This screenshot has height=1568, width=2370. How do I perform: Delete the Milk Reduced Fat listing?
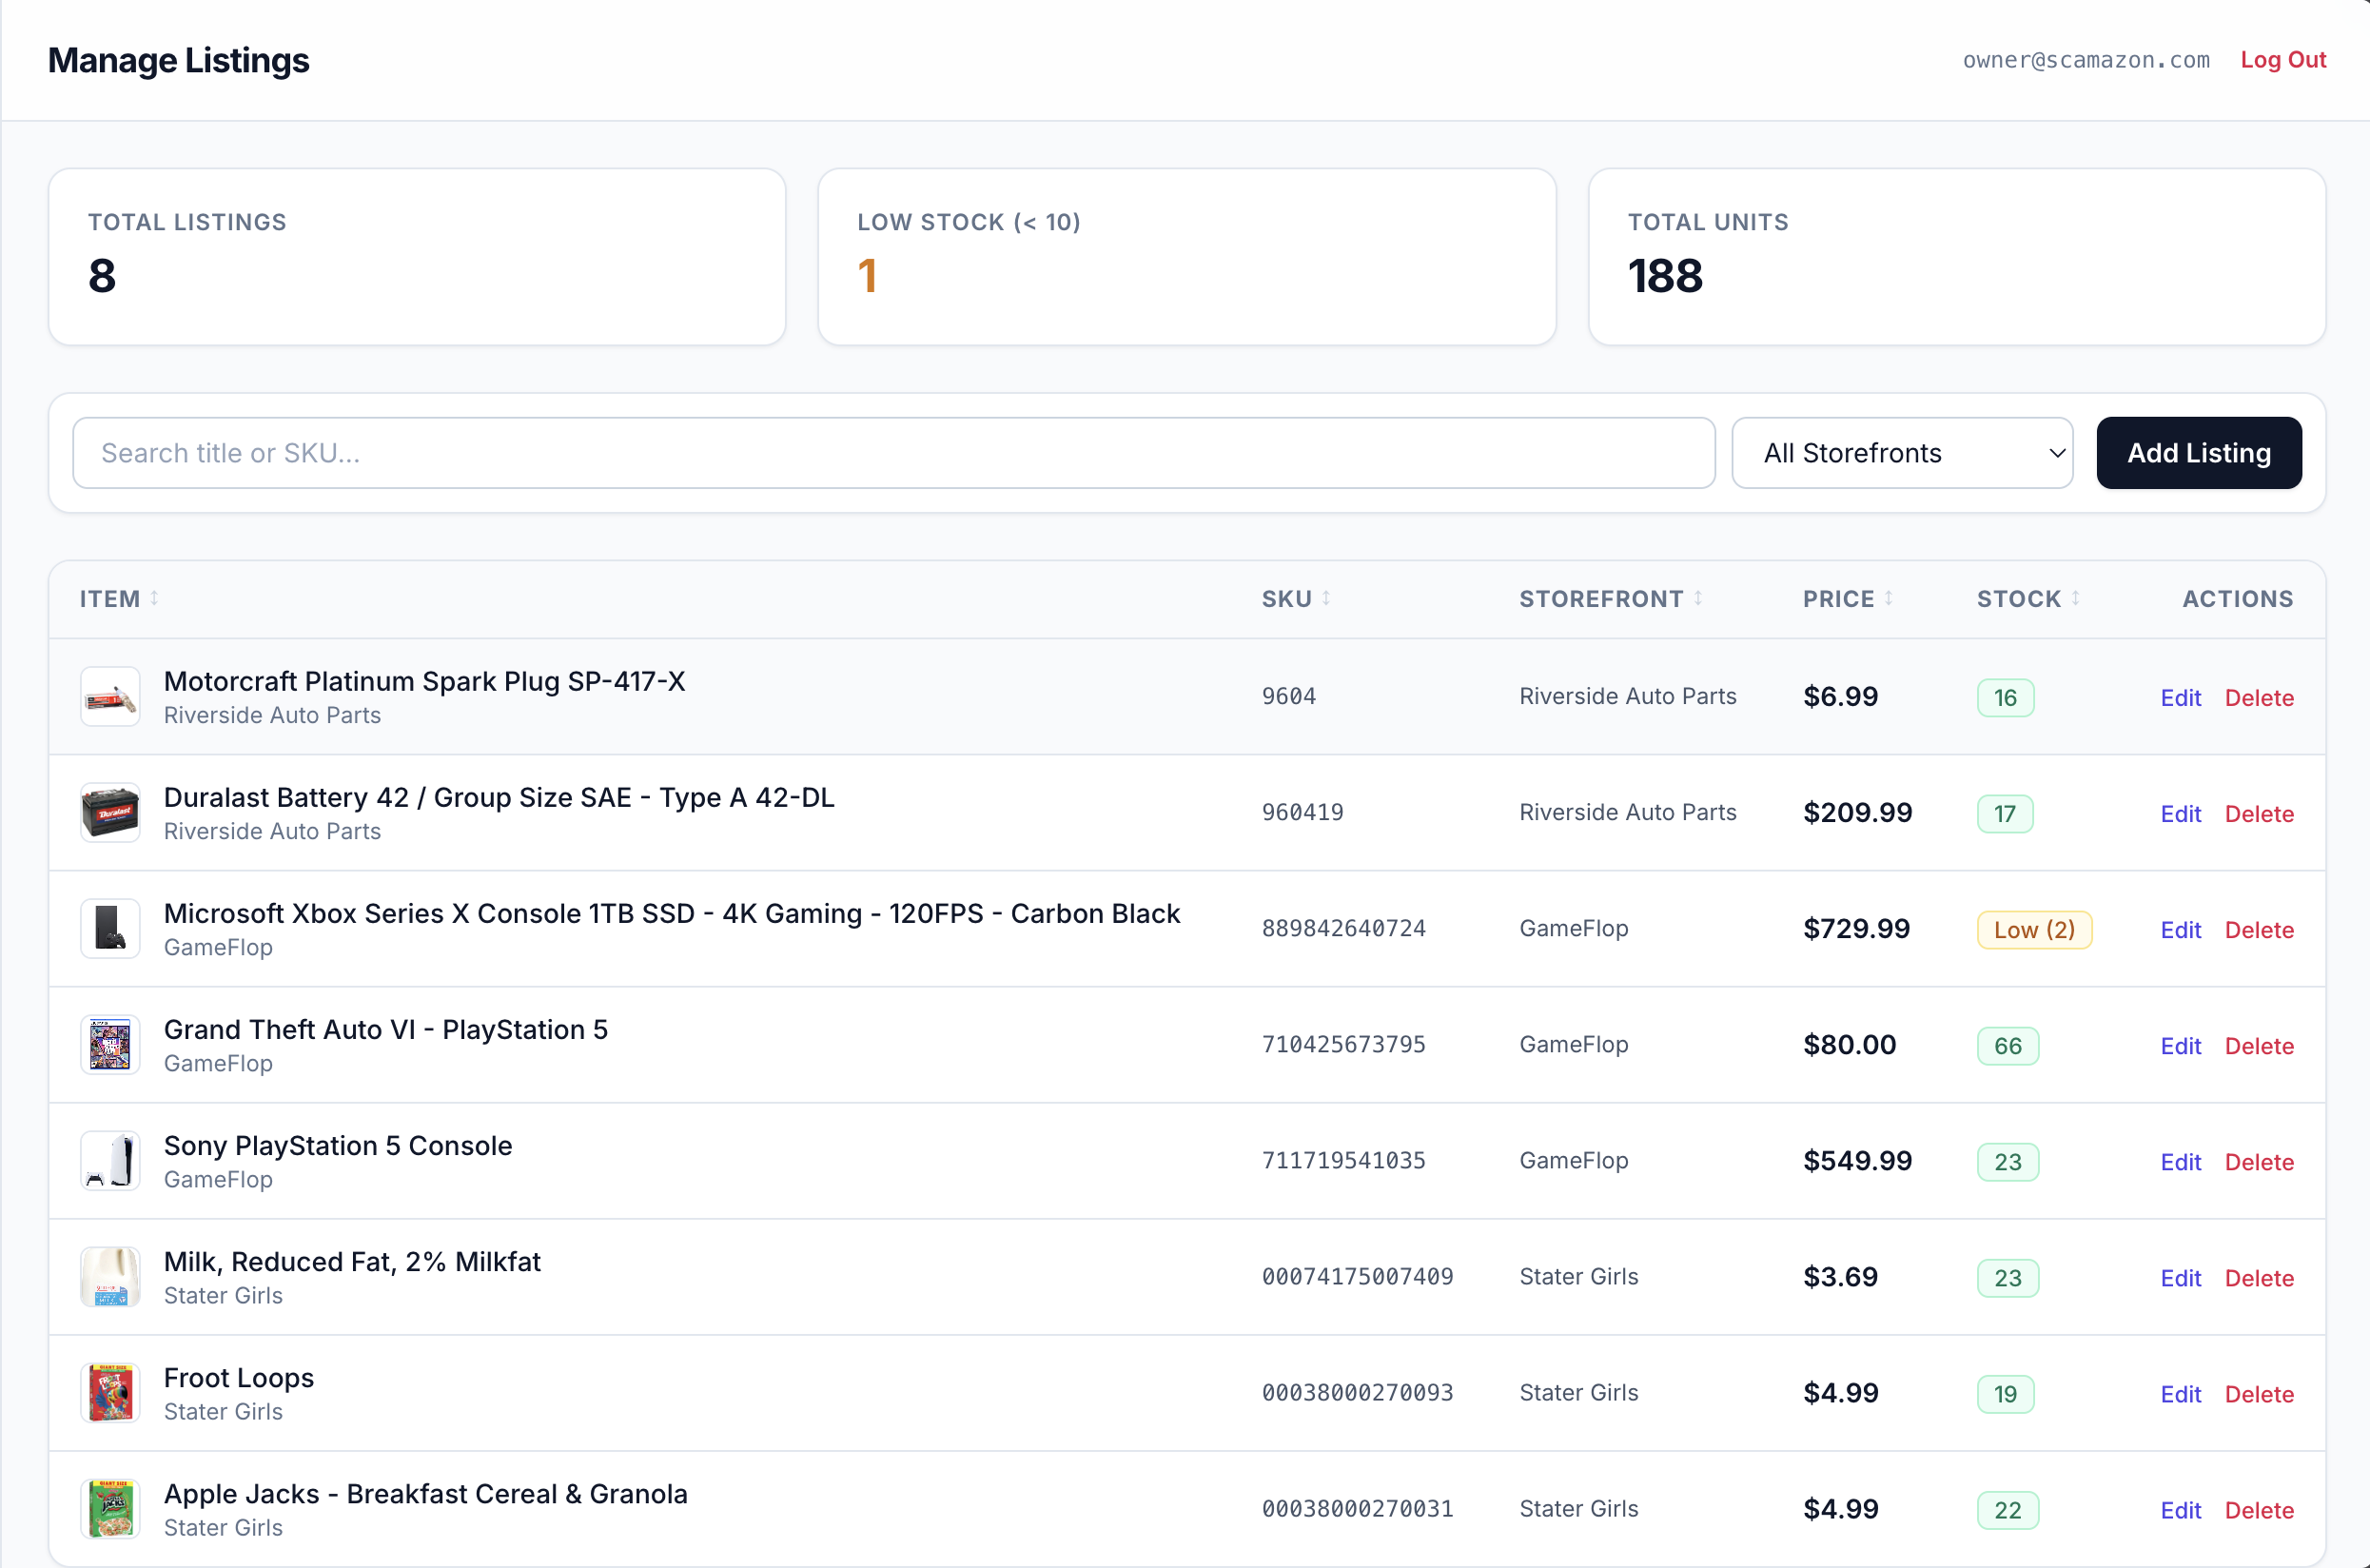point(2259,1278)
